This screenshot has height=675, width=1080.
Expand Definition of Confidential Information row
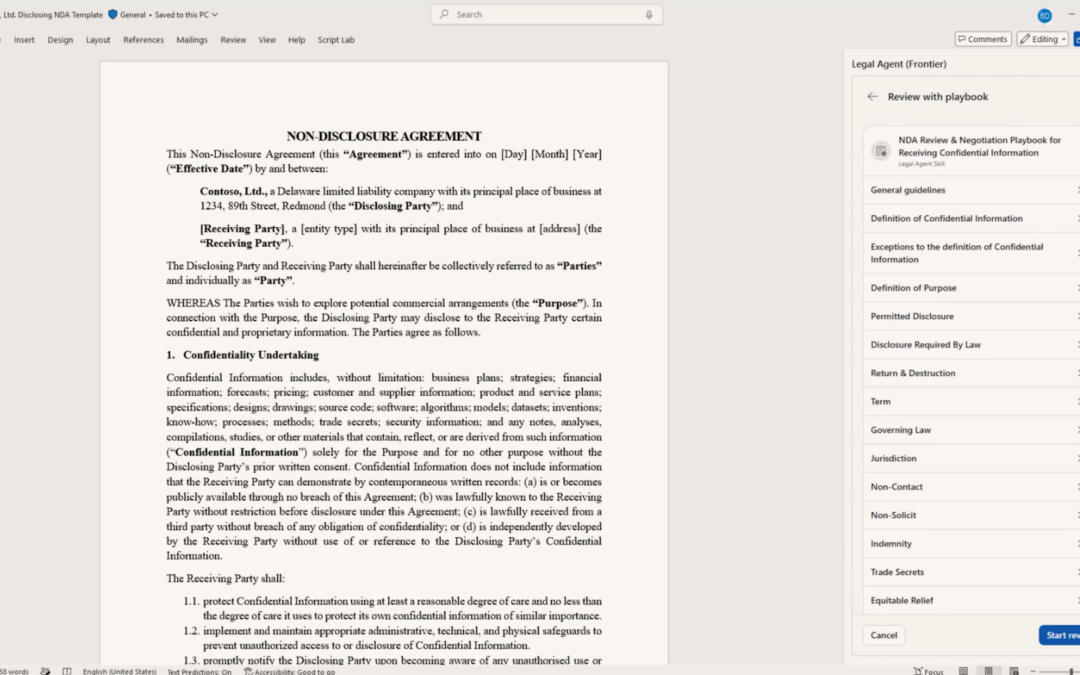click(x=971, y=218)
